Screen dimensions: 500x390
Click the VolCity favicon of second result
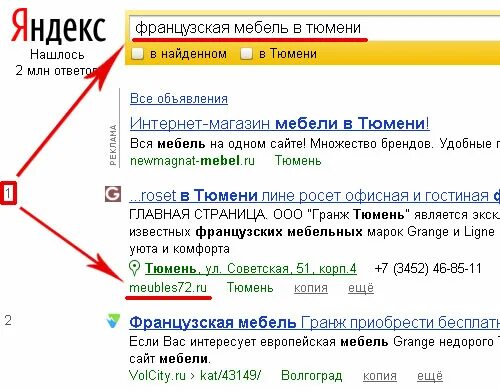click(113, 321)
